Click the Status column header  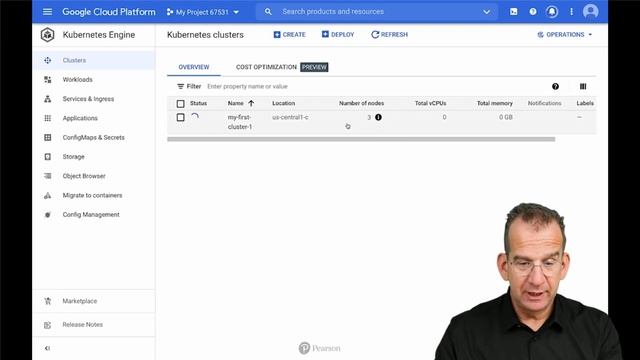click(x=198, y=104)
